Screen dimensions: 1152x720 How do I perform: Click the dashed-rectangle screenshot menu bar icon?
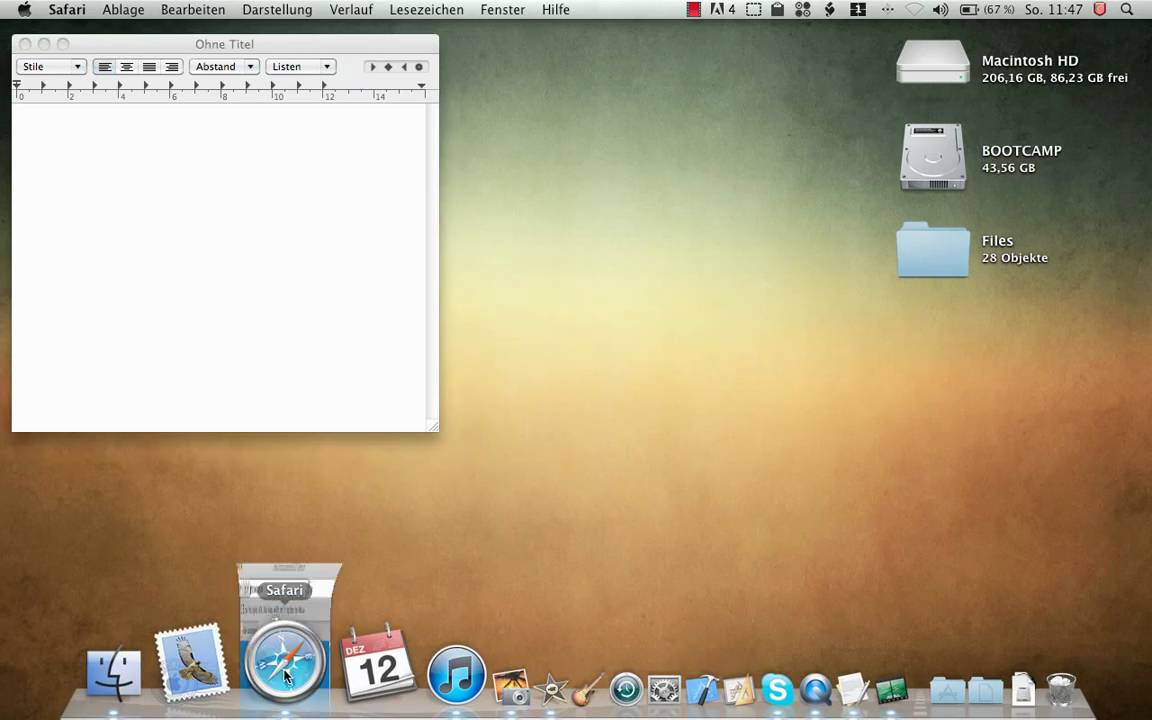pyautogui.click(x=753, y=10)
